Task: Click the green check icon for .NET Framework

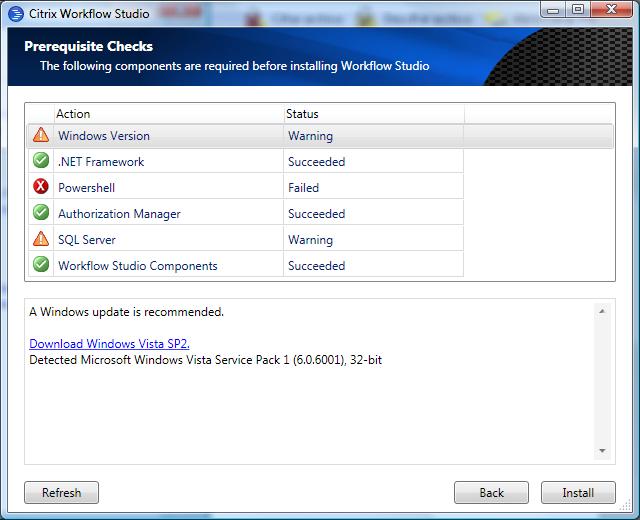Action: coord(41,160)
